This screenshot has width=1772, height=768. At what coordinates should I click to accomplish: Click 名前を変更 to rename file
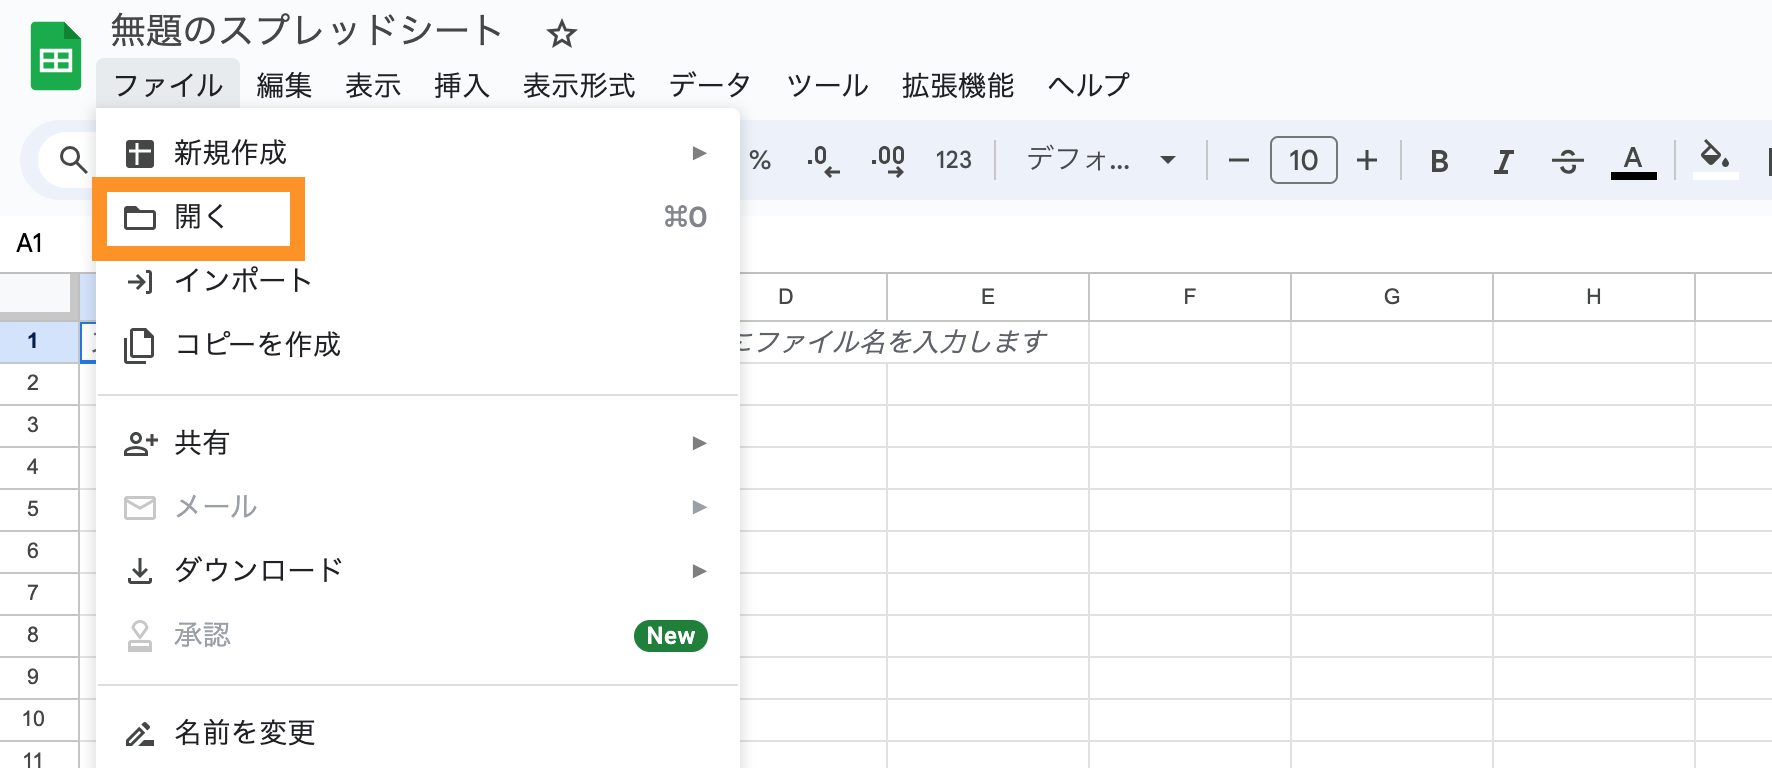coord(244,733)
